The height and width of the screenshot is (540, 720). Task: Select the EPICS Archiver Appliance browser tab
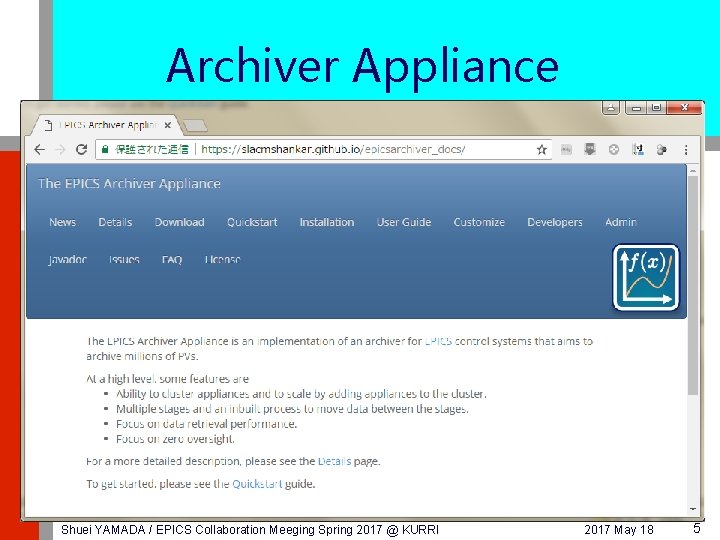coord(107,125)
